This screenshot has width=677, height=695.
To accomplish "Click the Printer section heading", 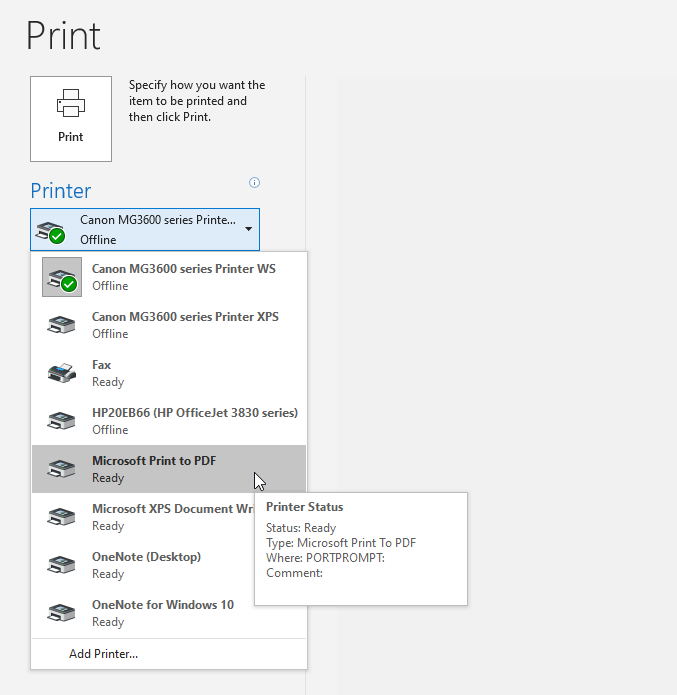I will (61, 191).
